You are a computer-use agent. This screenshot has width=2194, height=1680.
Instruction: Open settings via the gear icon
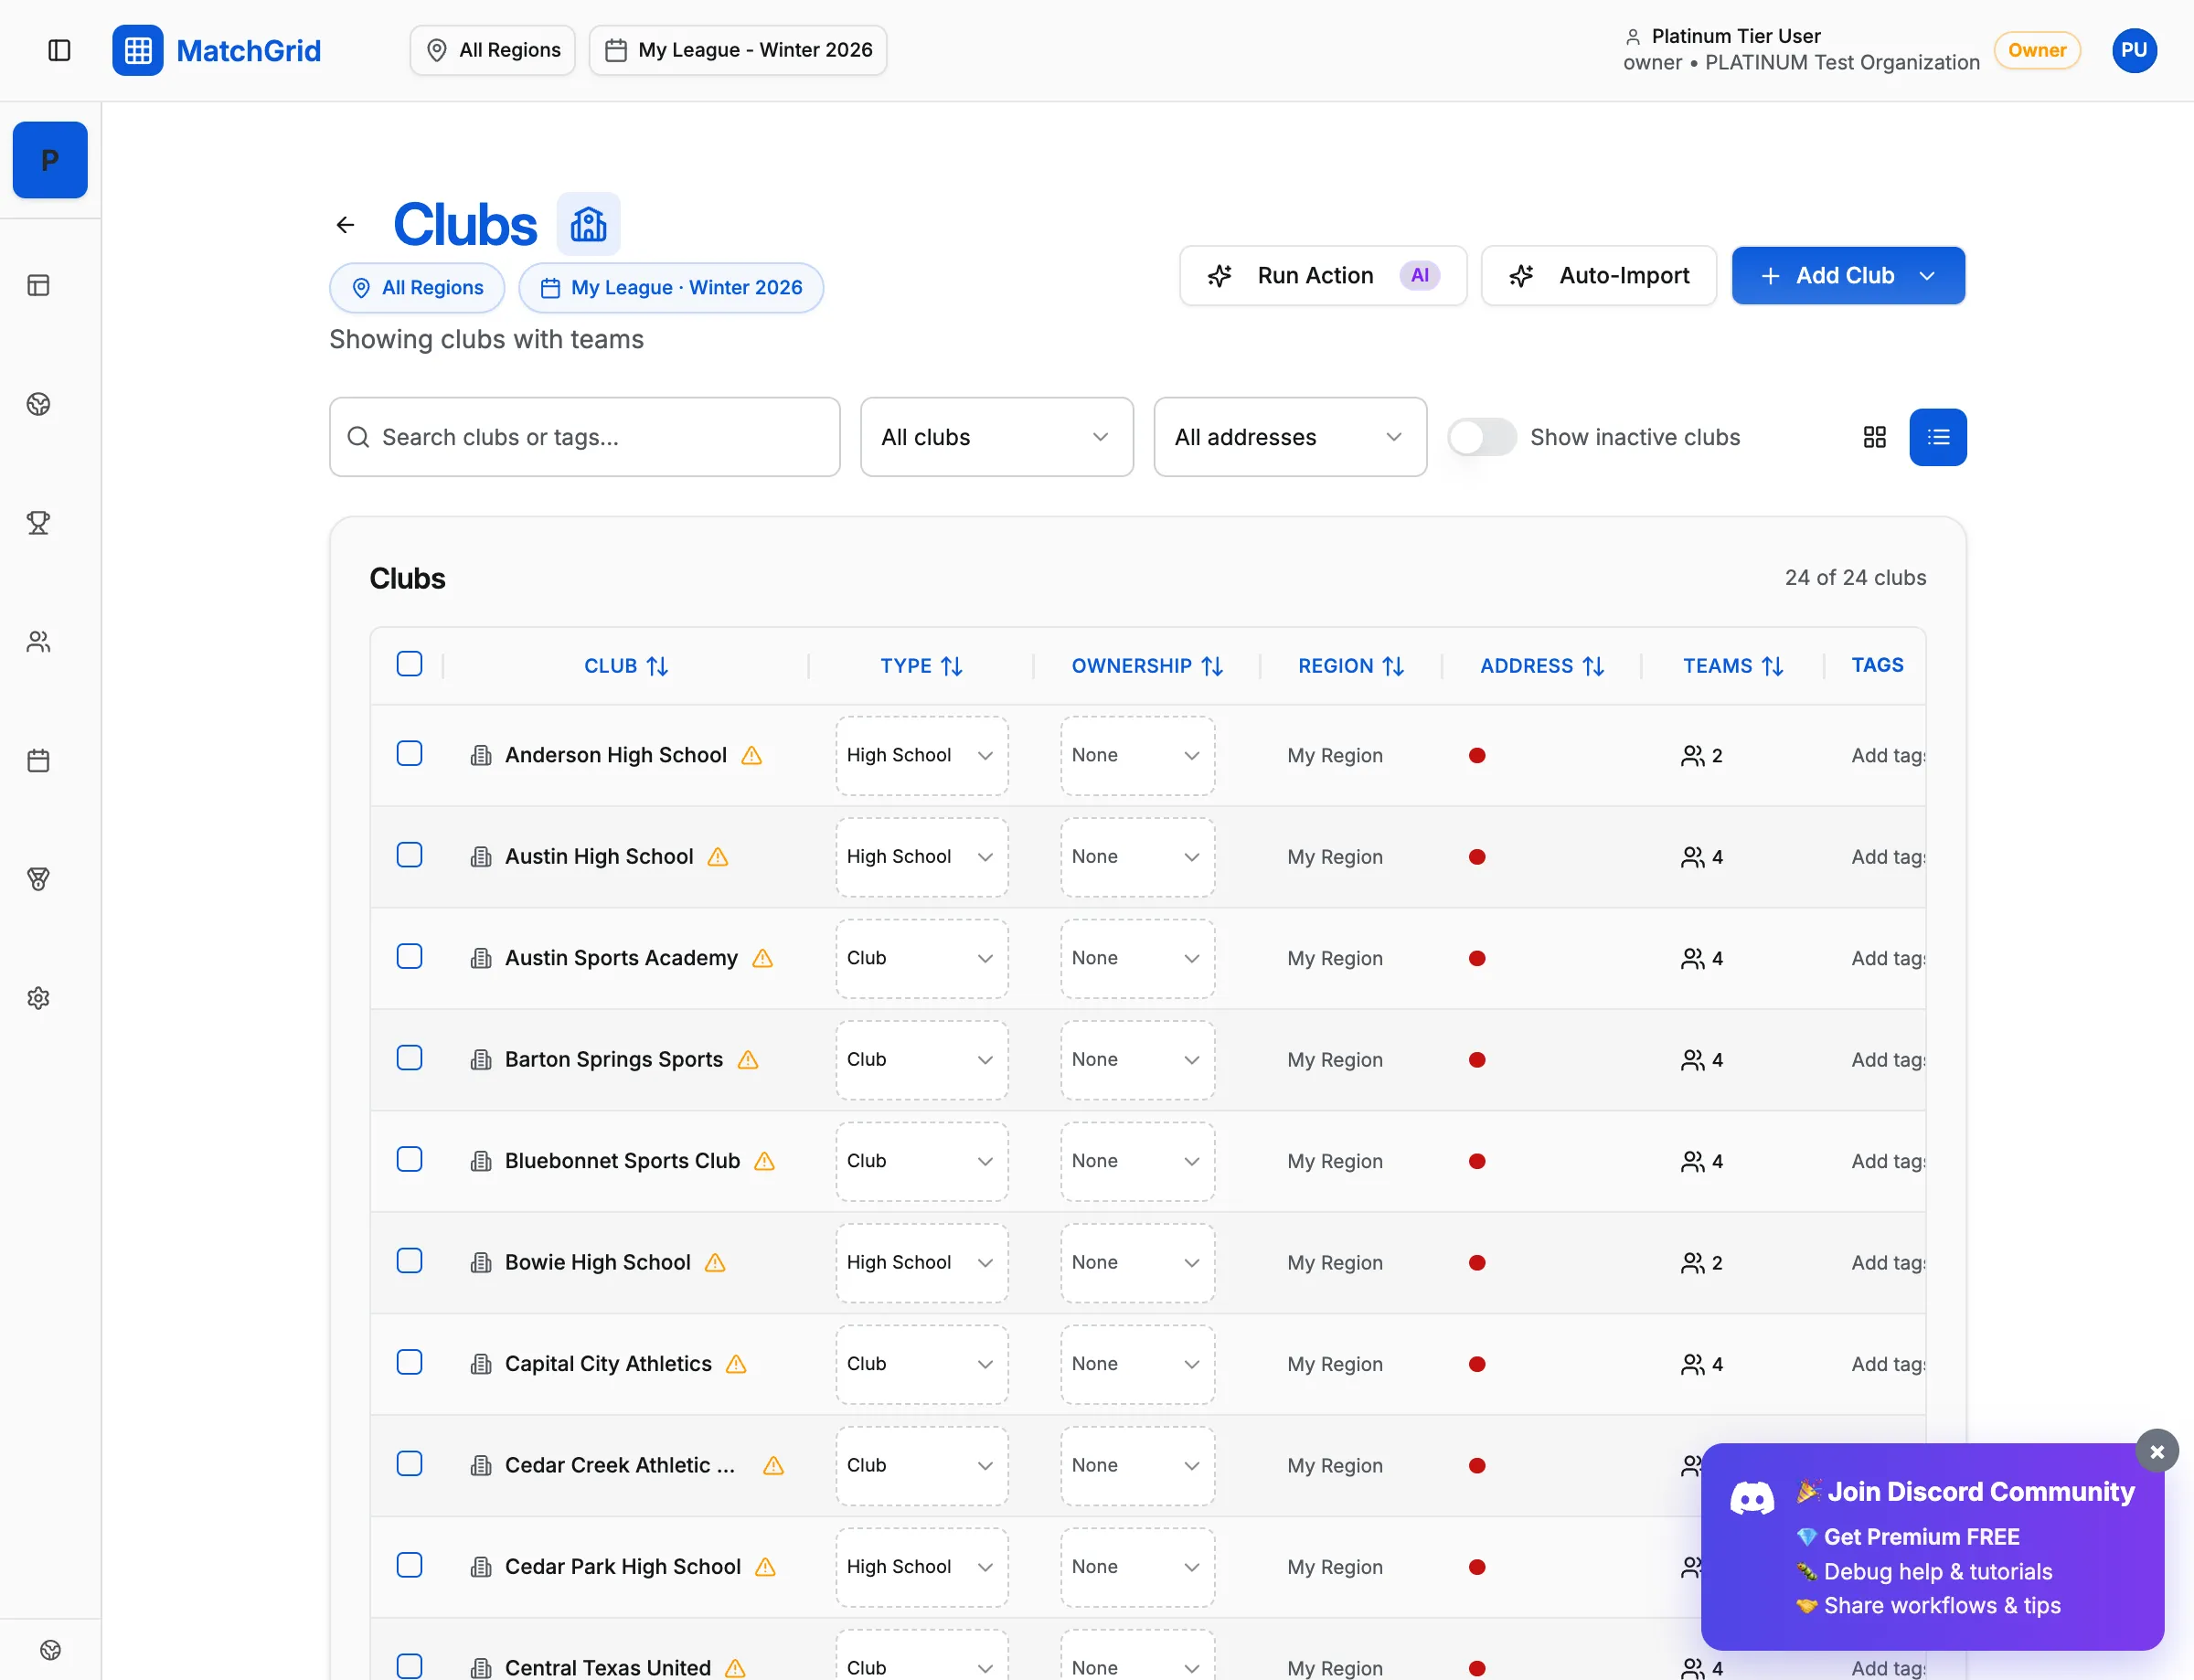(38, 997)
